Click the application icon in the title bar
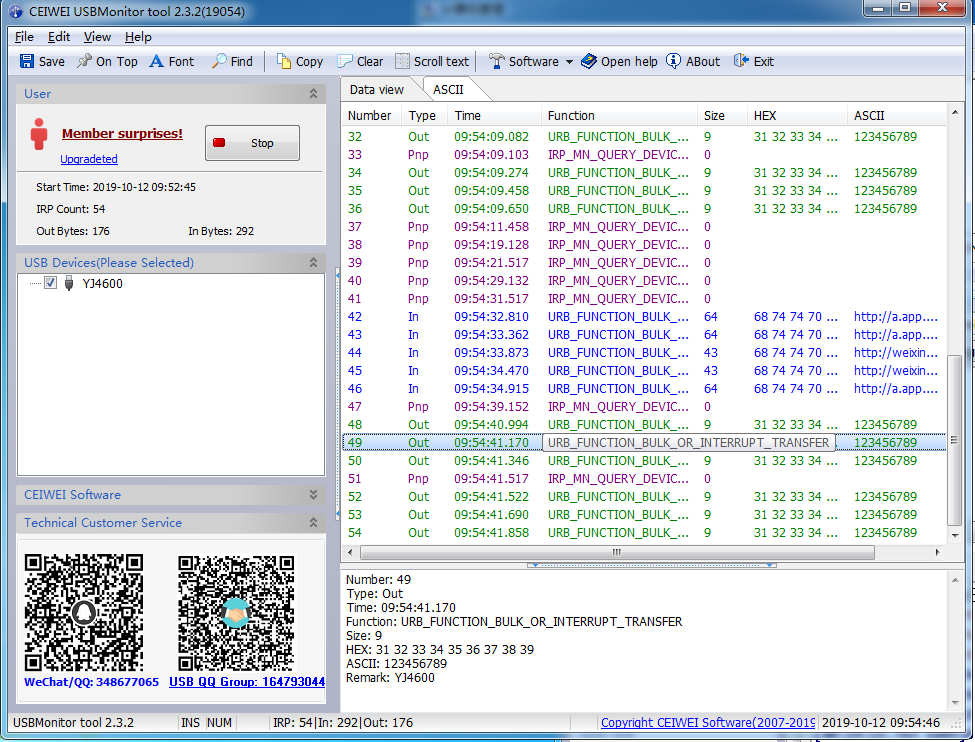This screenshot has width=975, height=742. (x=16, y=11)
